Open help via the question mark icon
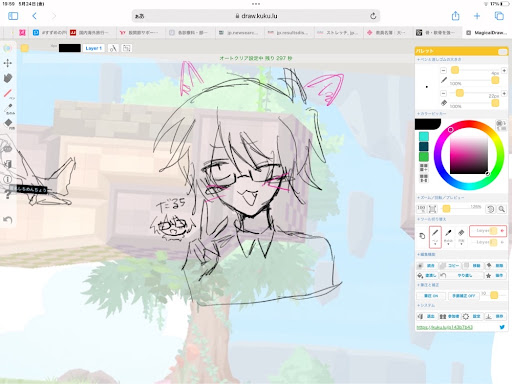Image resolution: width=512 pixels, height=384 pixels. pyautogui.click(x=7, y=195)
